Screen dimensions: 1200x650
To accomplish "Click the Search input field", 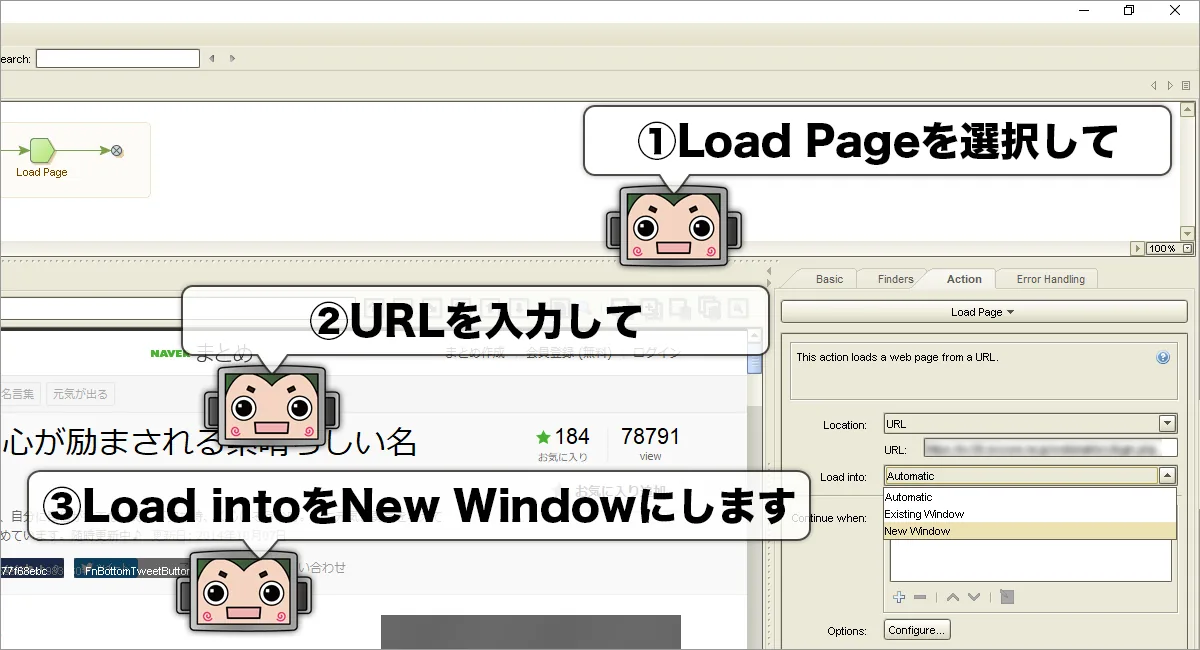I will (118, 59).
